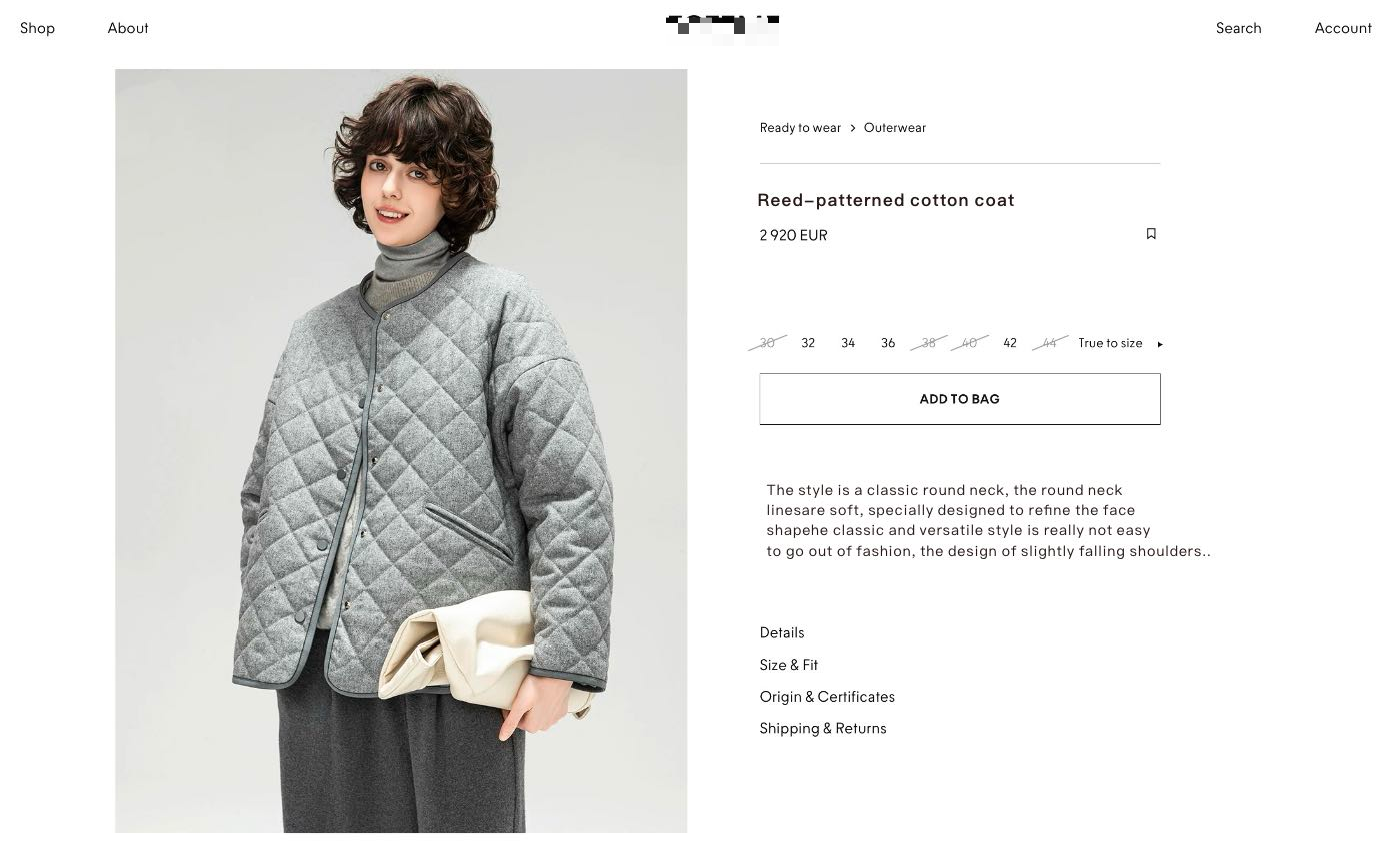Open the coat product photo
The height and width of the screenshot is (854, 1378).
(401, 451)
